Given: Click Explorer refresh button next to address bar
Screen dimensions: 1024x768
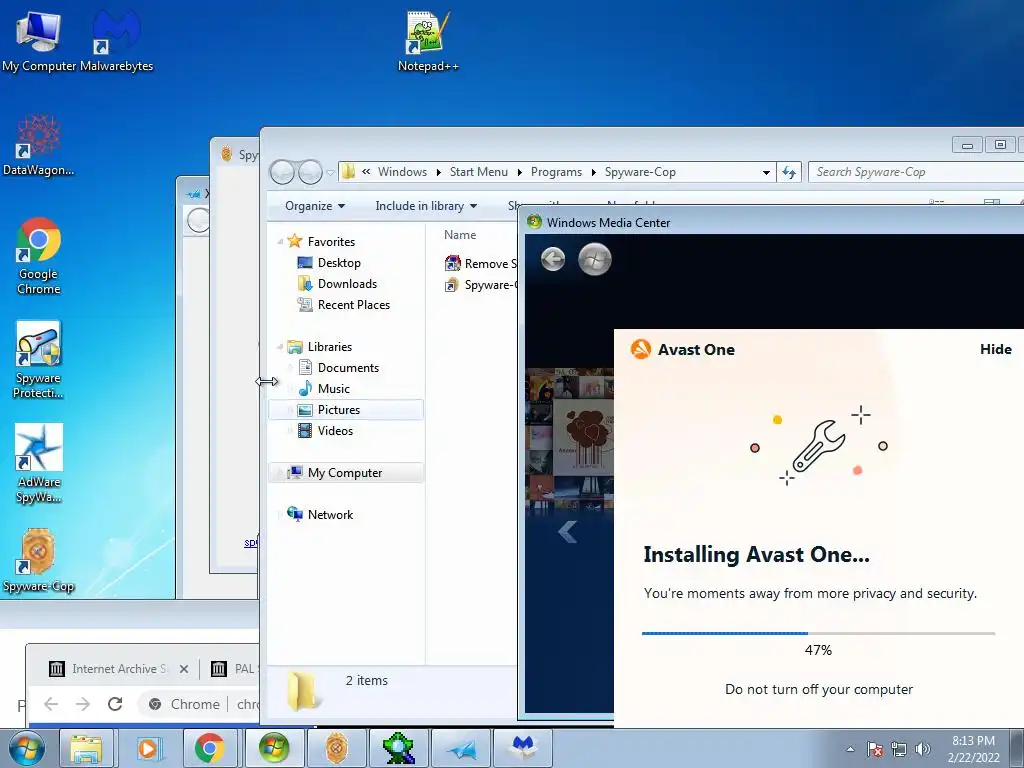Looking at the screenshot, I should (790, 172).
